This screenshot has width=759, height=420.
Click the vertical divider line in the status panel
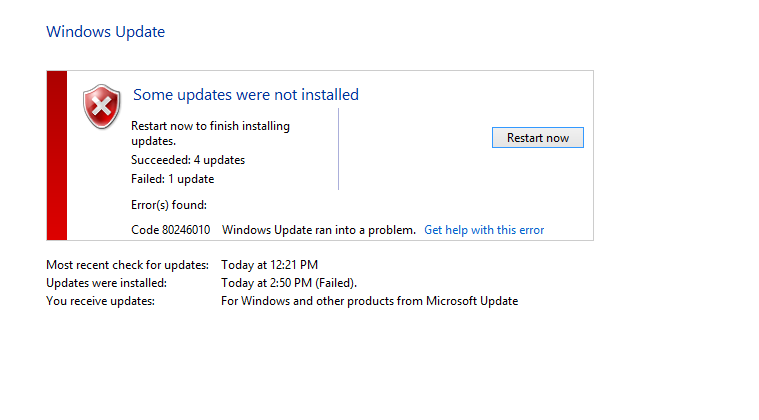338,149
